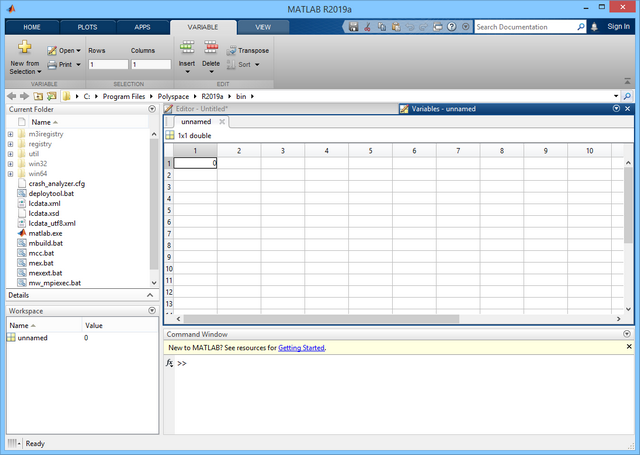Image resolution: width=640 pixels, height=455 pixels.
Task: Switch to the PLOTS tab
Action: click(87, 27)
